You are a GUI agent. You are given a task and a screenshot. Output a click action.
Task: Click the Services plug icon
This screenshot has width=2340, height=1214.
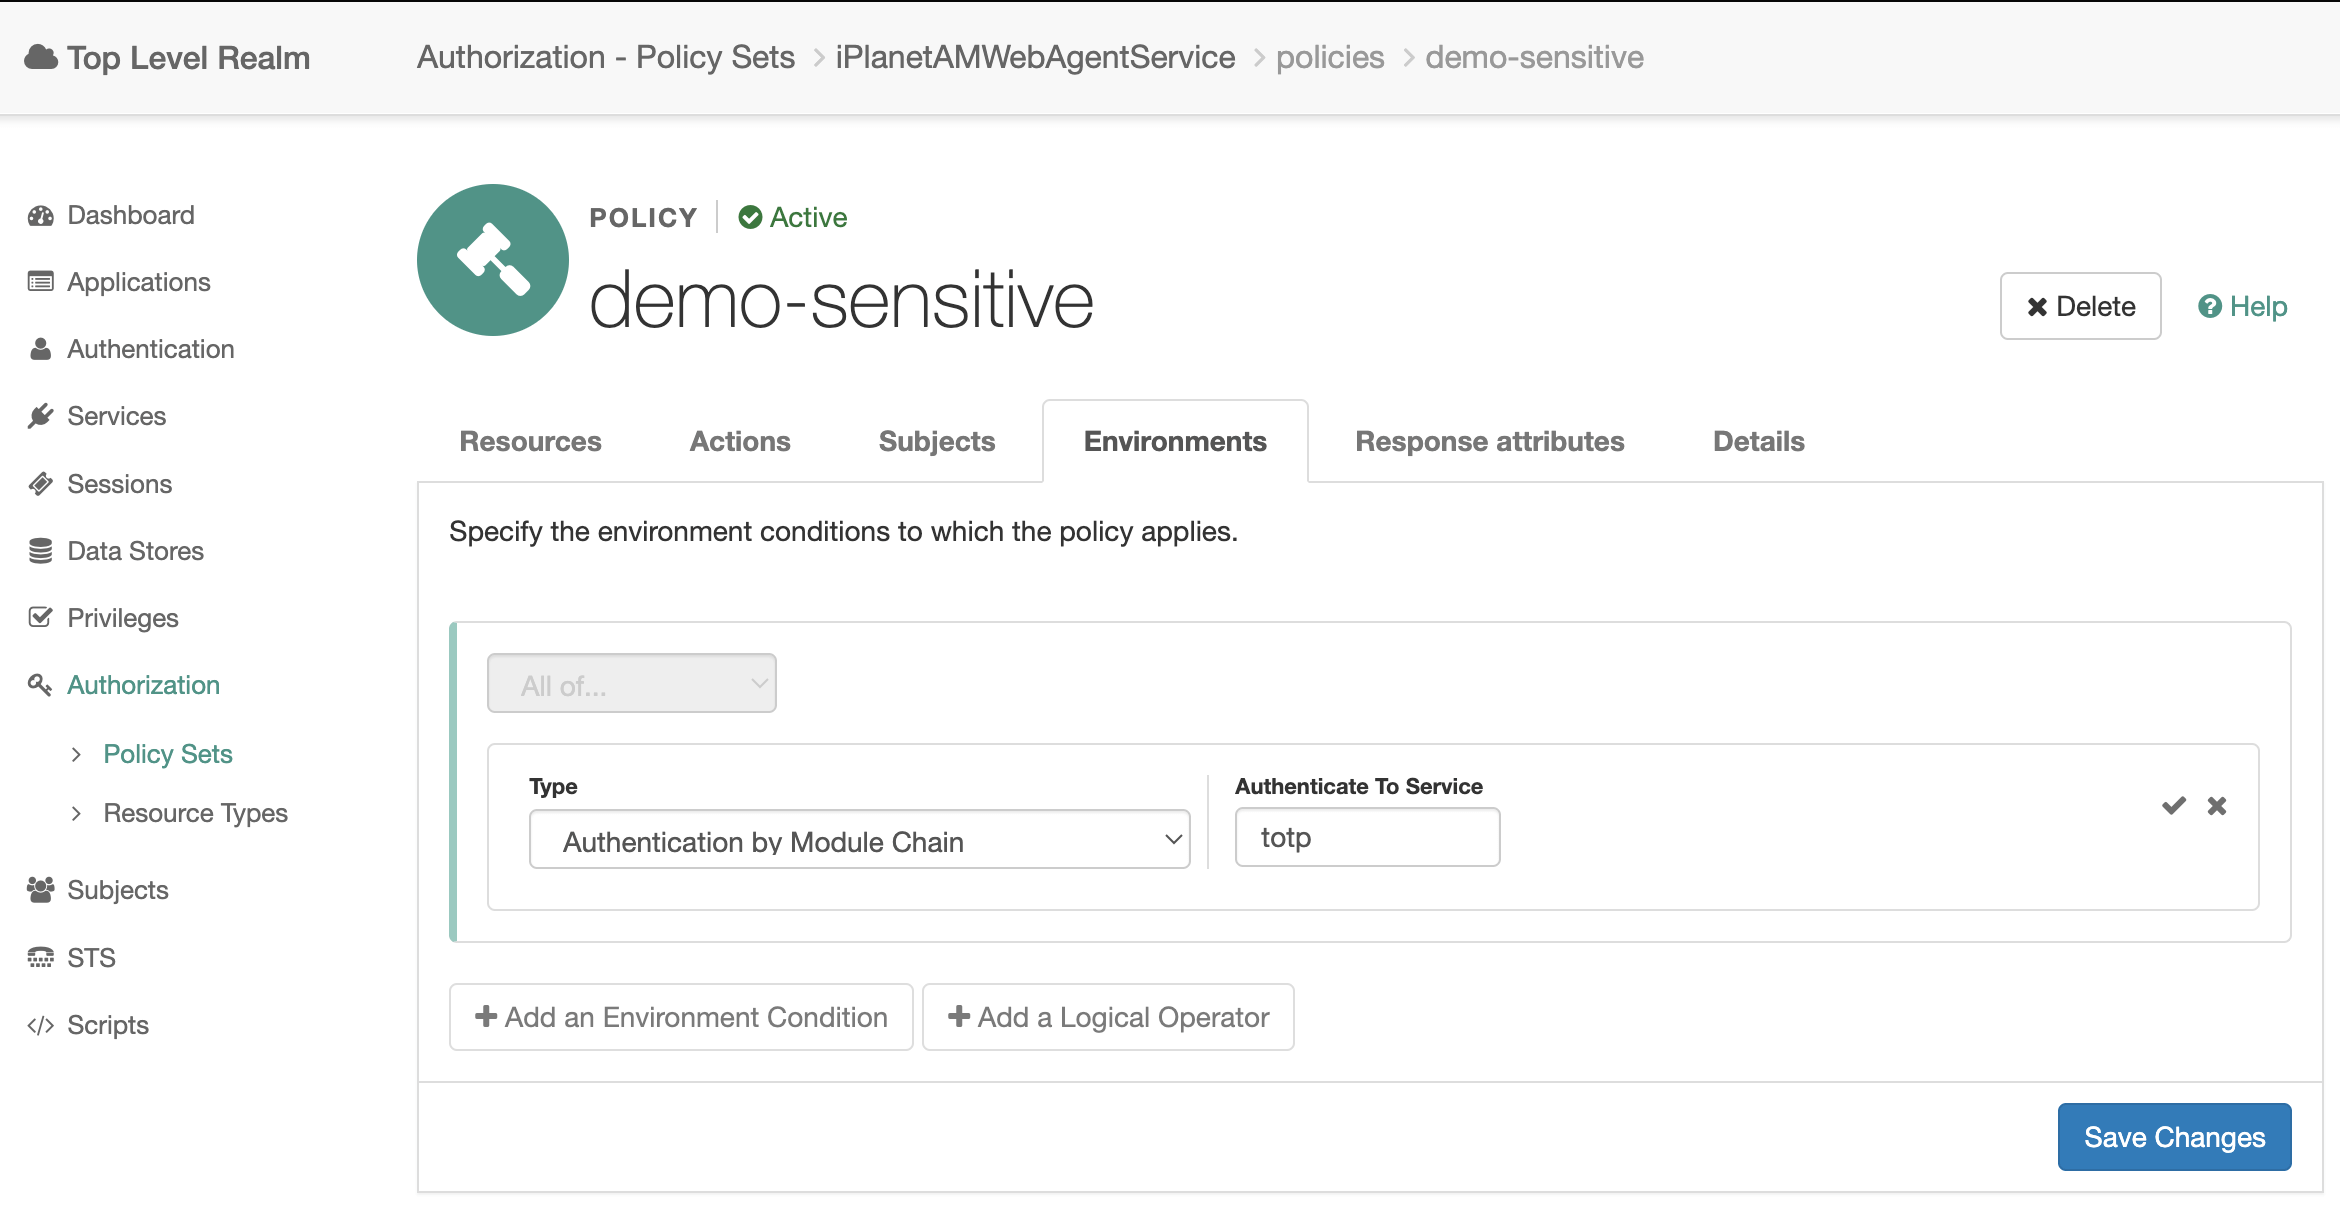(x=40, y=416)
